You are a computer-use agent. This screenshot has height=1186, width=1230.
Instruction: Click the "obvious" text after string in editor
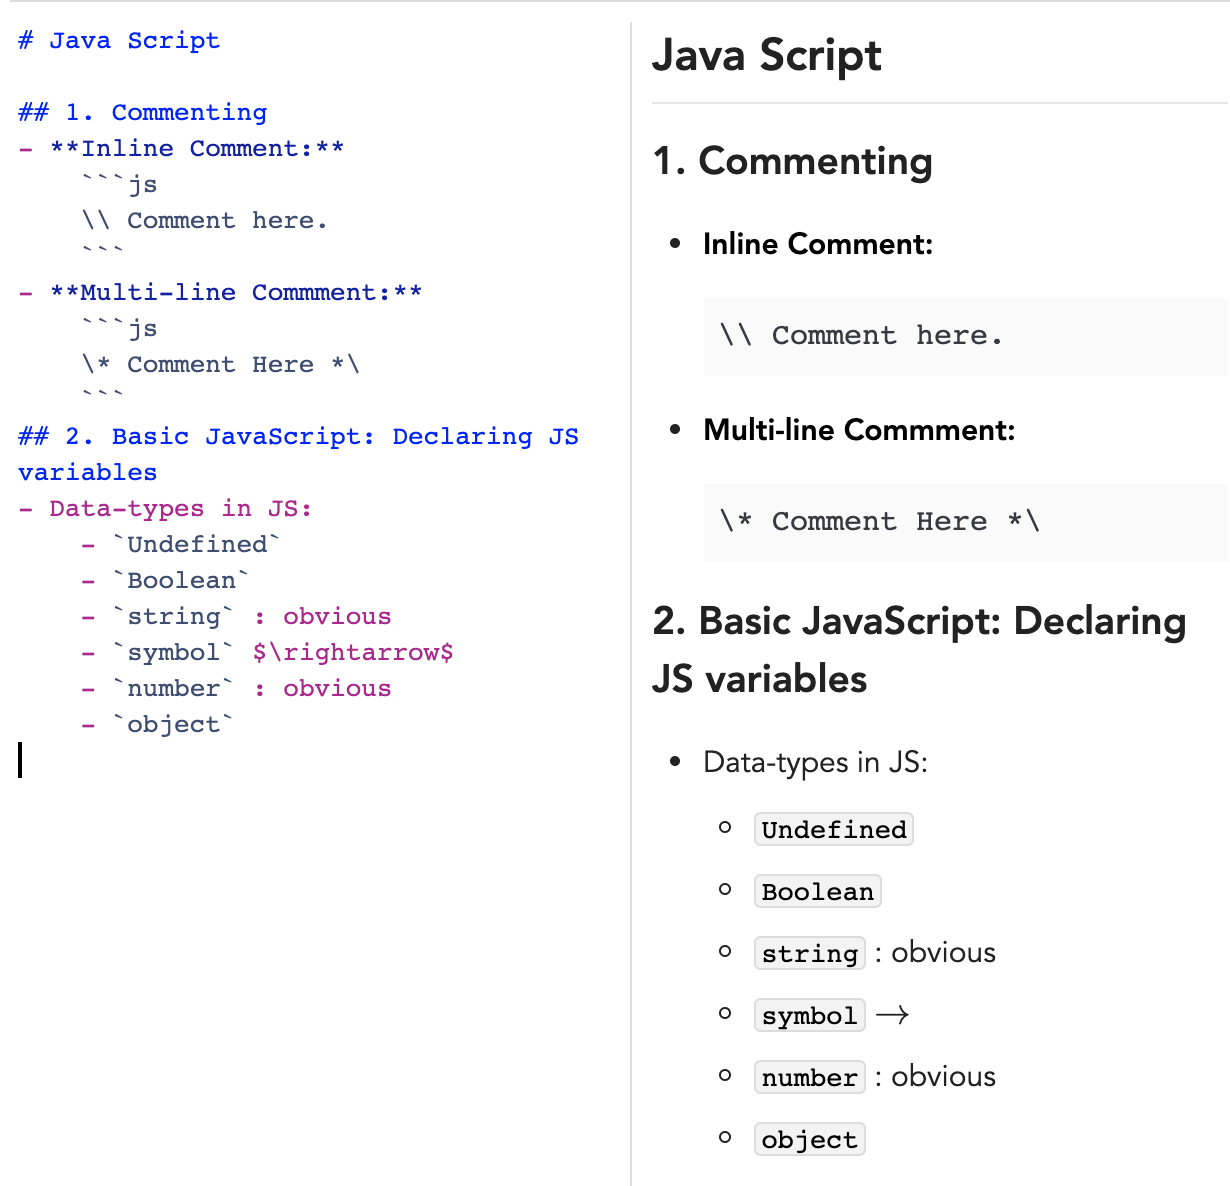pos(336,616)
